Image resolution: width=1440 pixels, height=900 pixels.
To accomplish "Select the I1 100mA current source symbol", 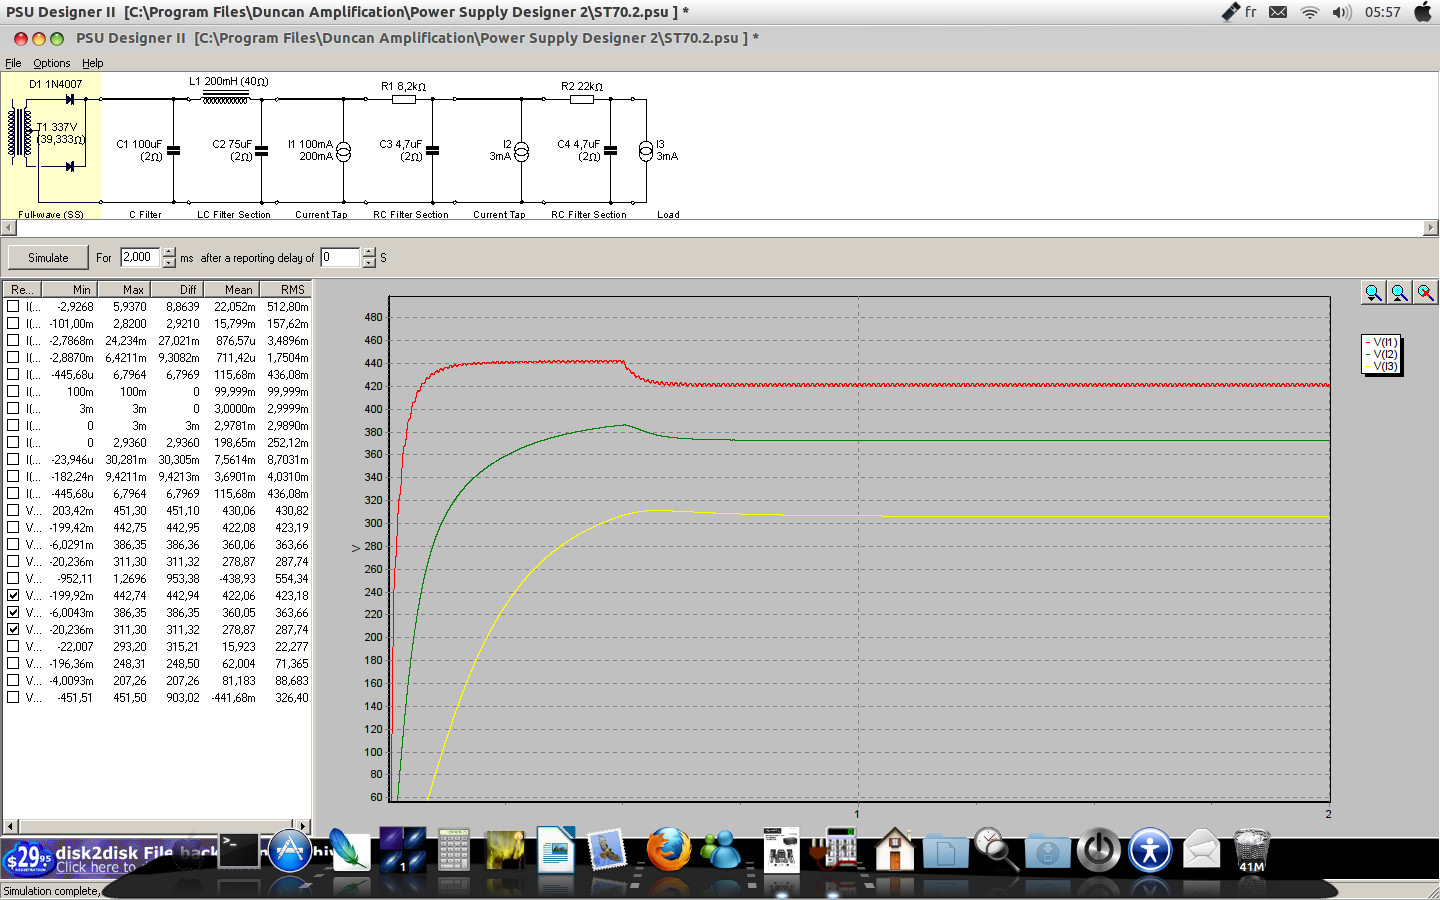I will 343,152.
